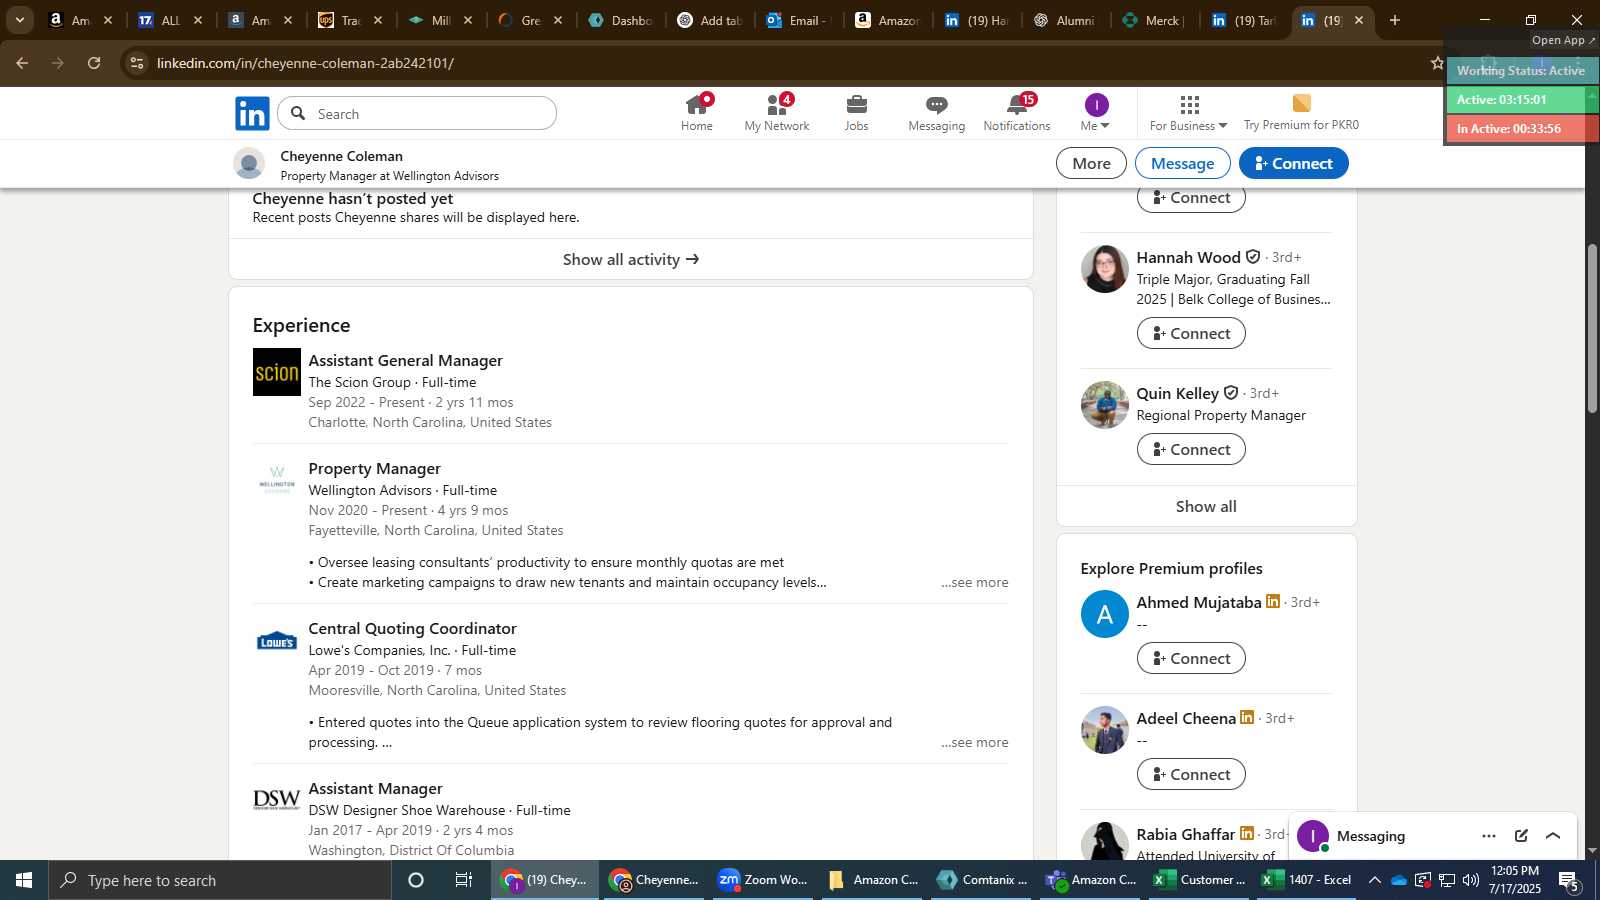
Task: Expand the Messaging panel chevron
Action: (x=1553, y=836)
